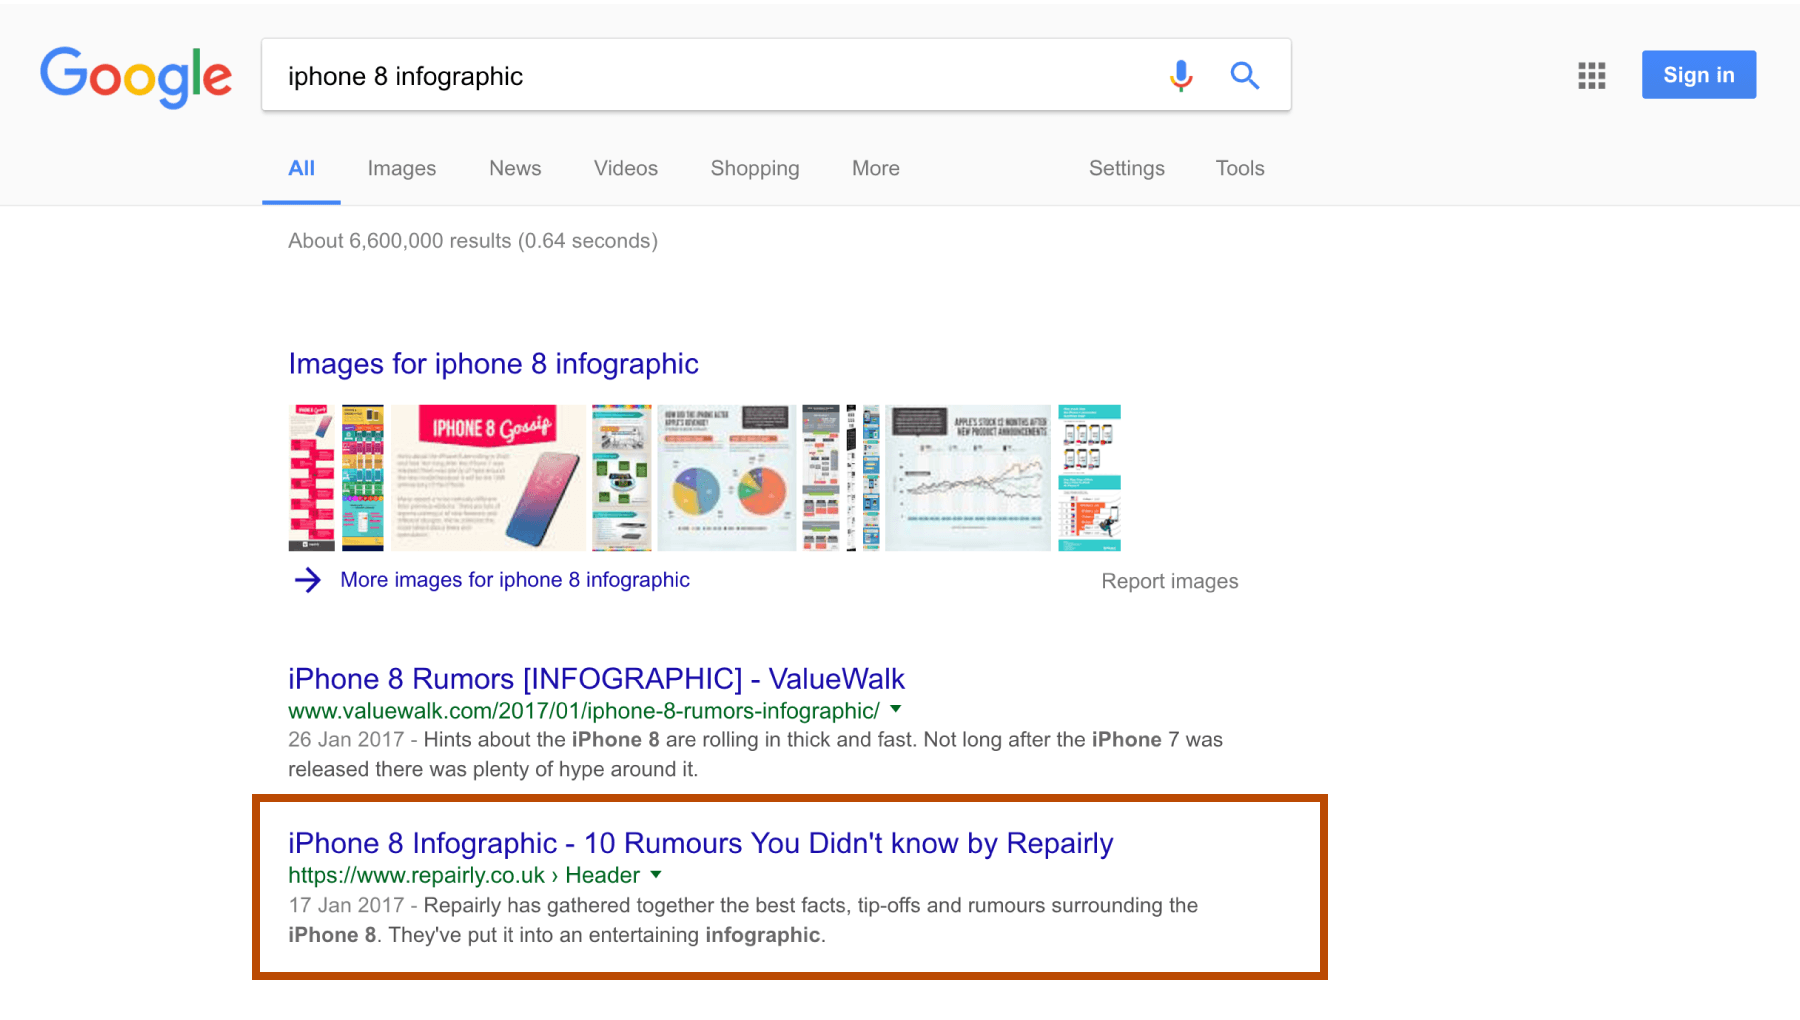The image size is (1800, 1020).
Task: Open iPhone 8 Rumors ValueWalk result
Action: click(596, 679)
